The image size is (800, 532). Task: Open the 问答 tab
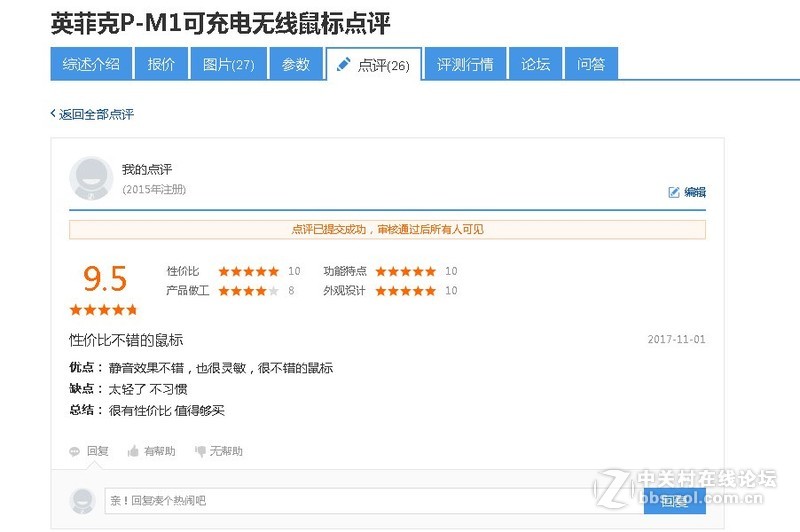click(591, 64)
